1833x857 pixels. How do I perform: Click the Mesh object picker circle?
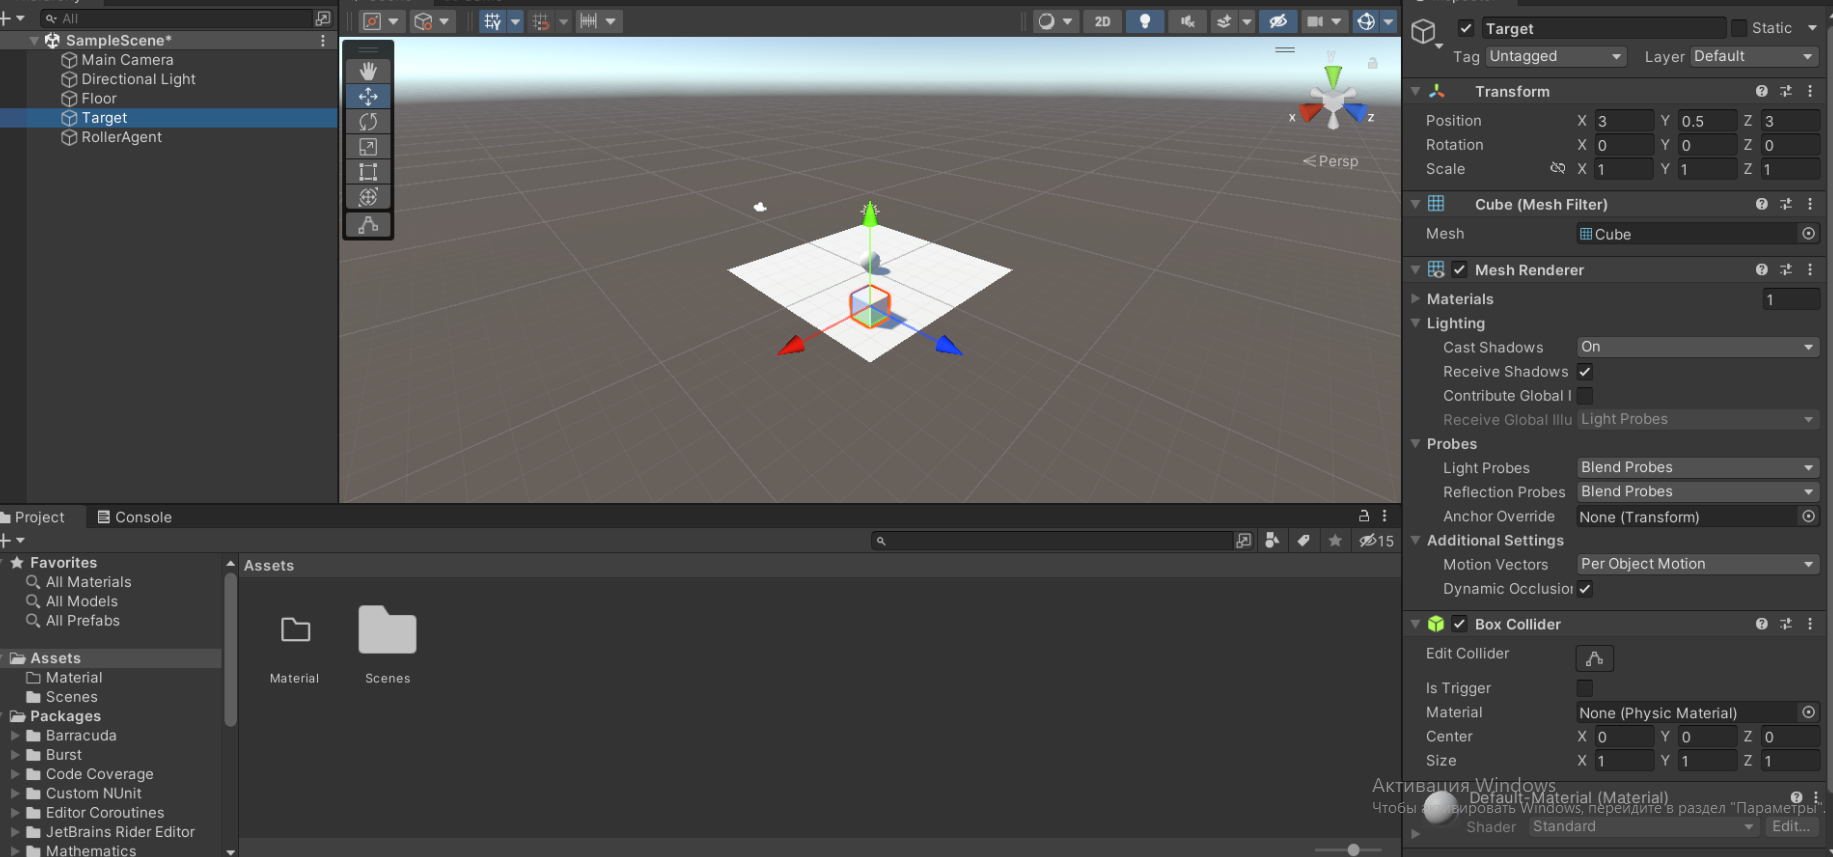[1808, 234]
